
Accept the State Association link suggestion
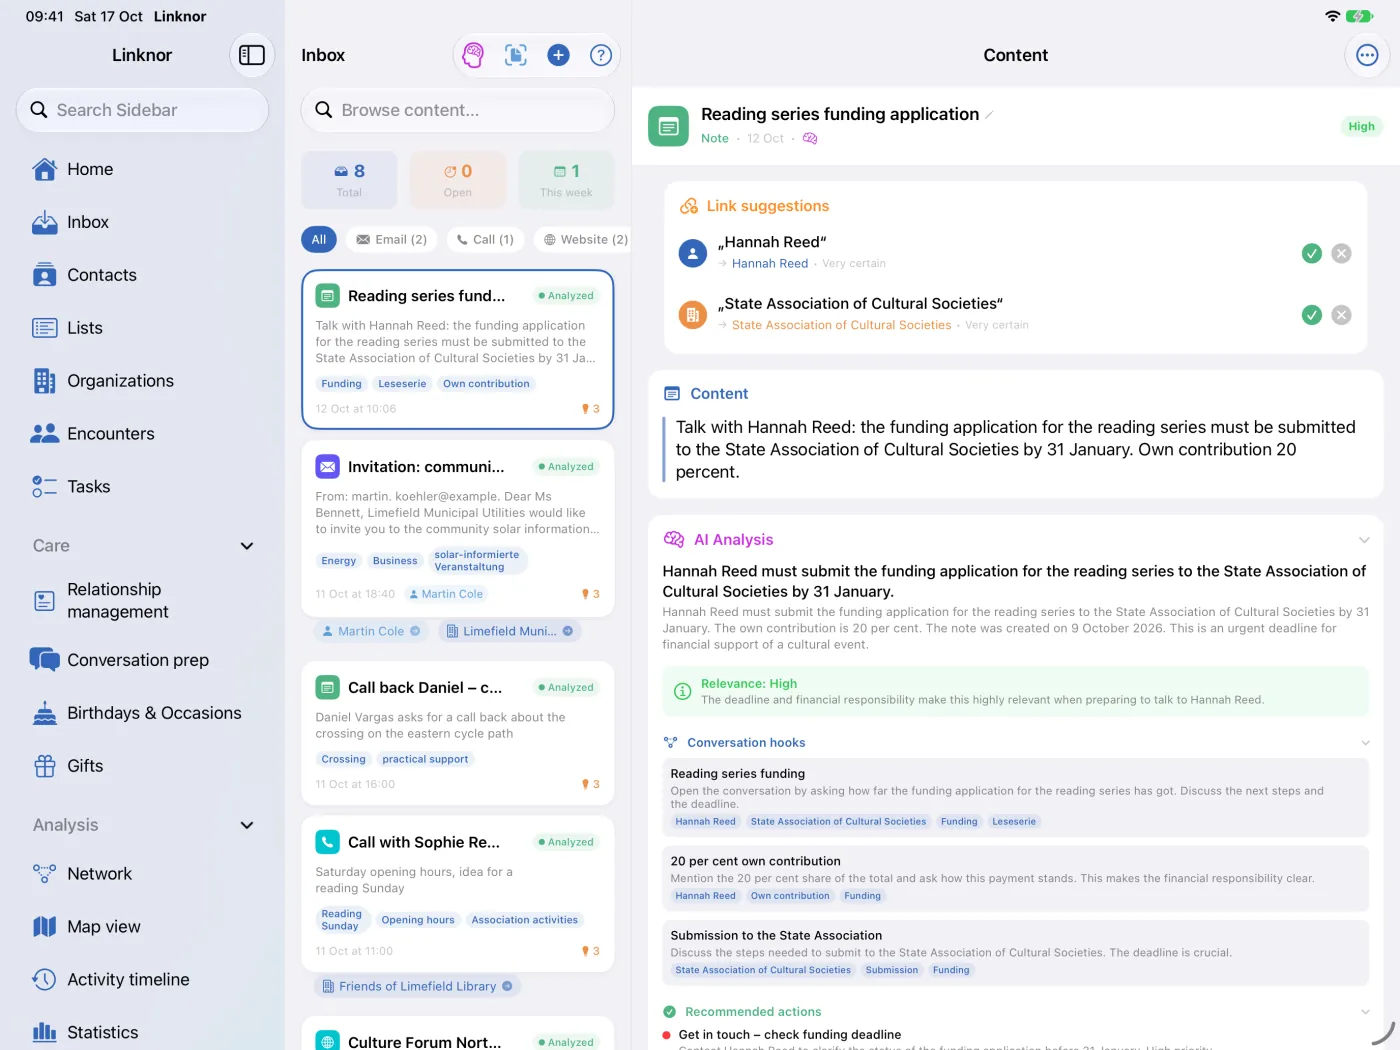coord(1312,315)
